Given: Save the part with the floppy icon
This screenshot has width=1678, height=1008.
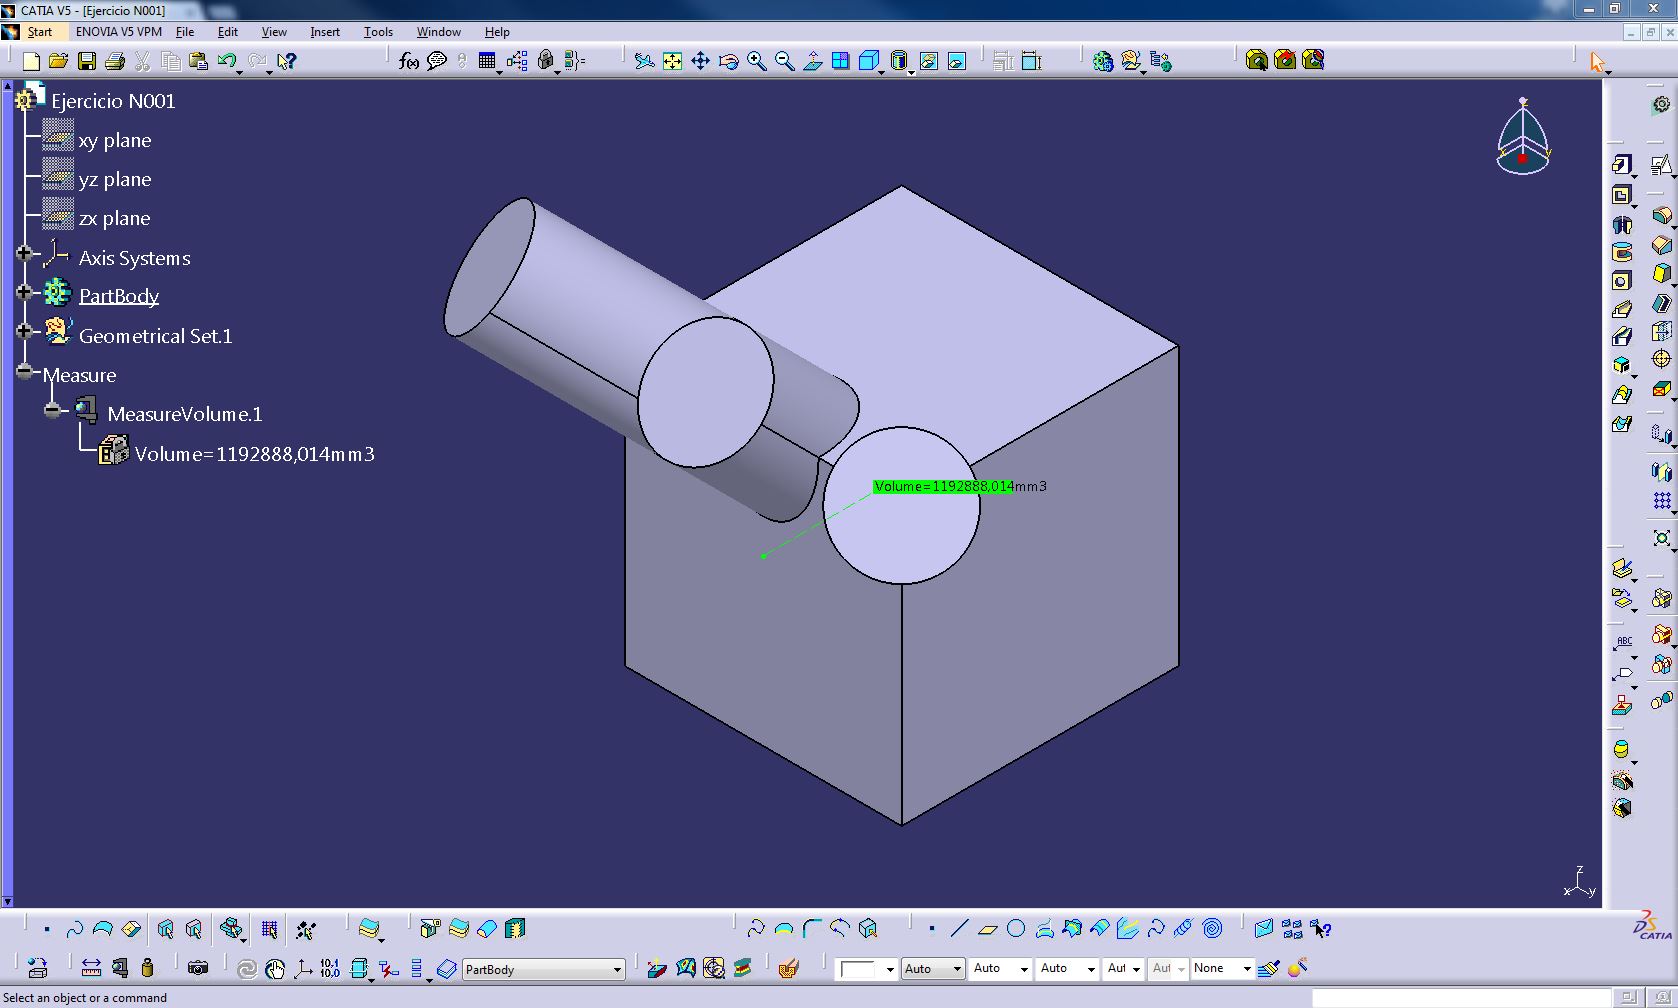Looking at the screenshot, I should (x=87, y=62).
